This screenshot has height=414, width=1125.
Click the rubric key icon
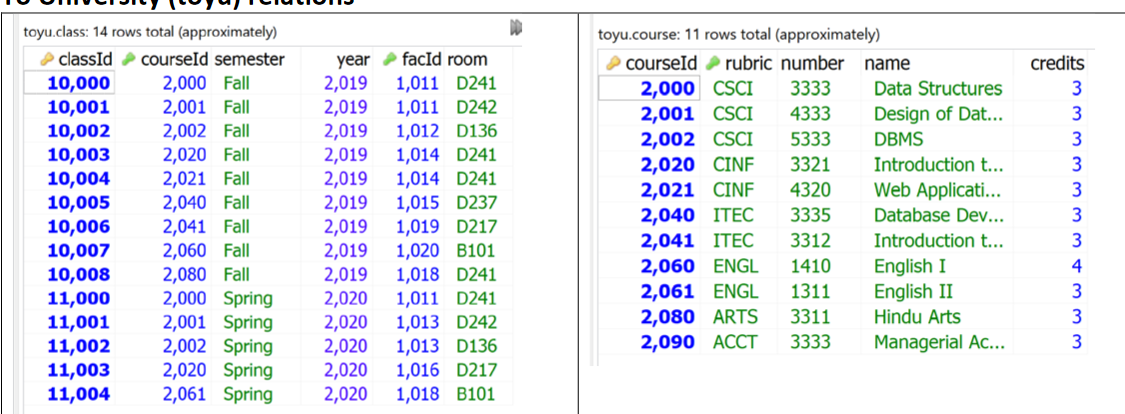pyautogui.click(x=714, y=63)
